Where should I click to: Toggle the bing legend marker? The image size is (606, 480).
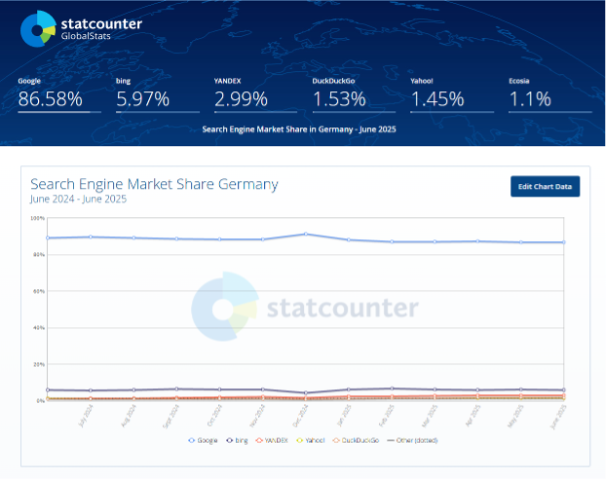pos(229,440)
